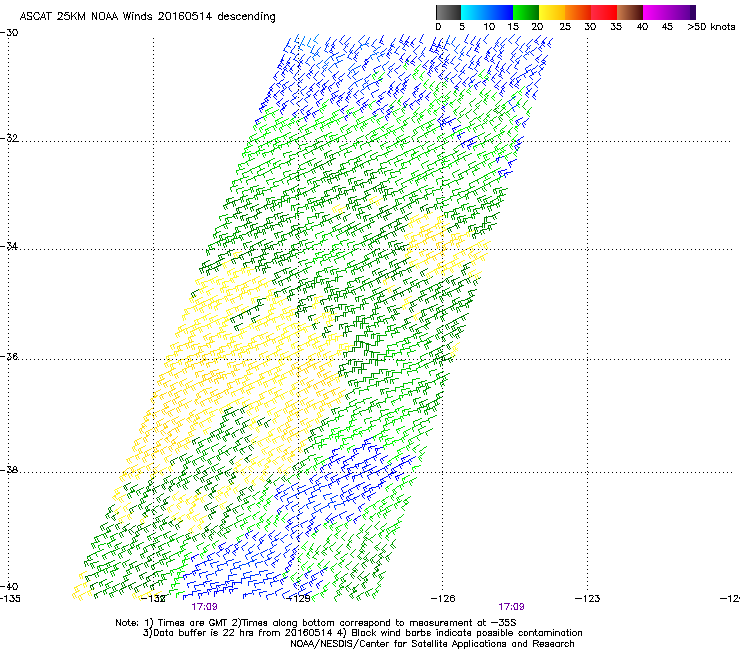Click the legend label '25'
Viewport: 740px width, 650px height.
[x=565, y=27]
